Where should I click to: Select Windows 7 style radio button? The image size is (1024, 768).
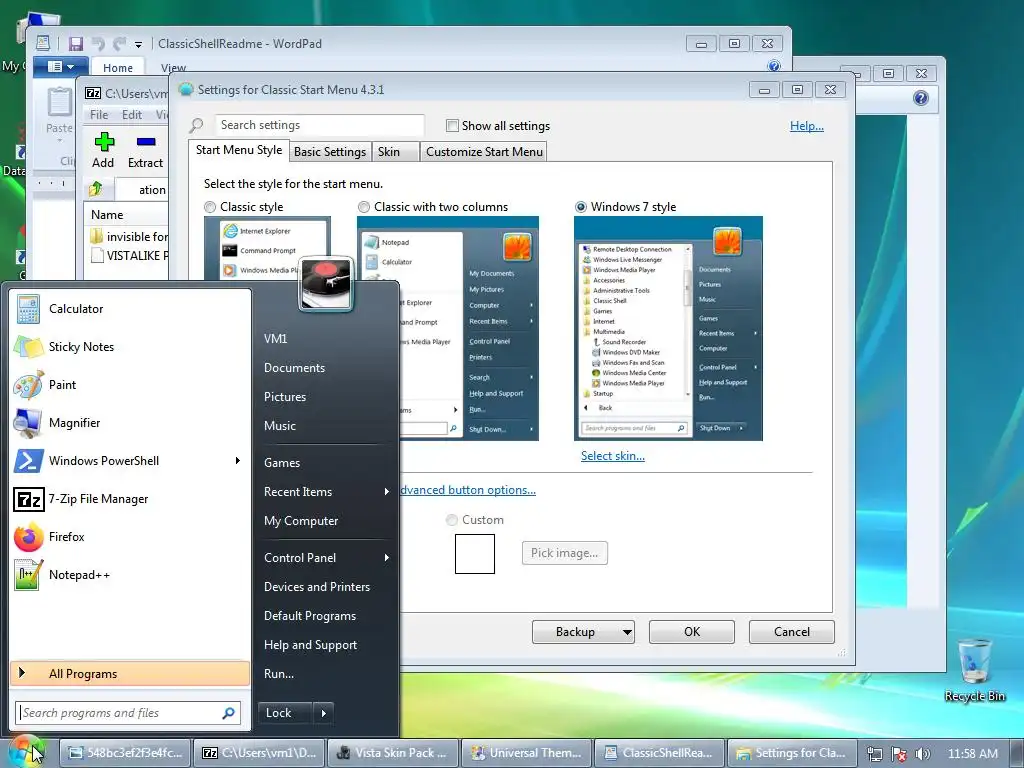(x=581, y=207)
